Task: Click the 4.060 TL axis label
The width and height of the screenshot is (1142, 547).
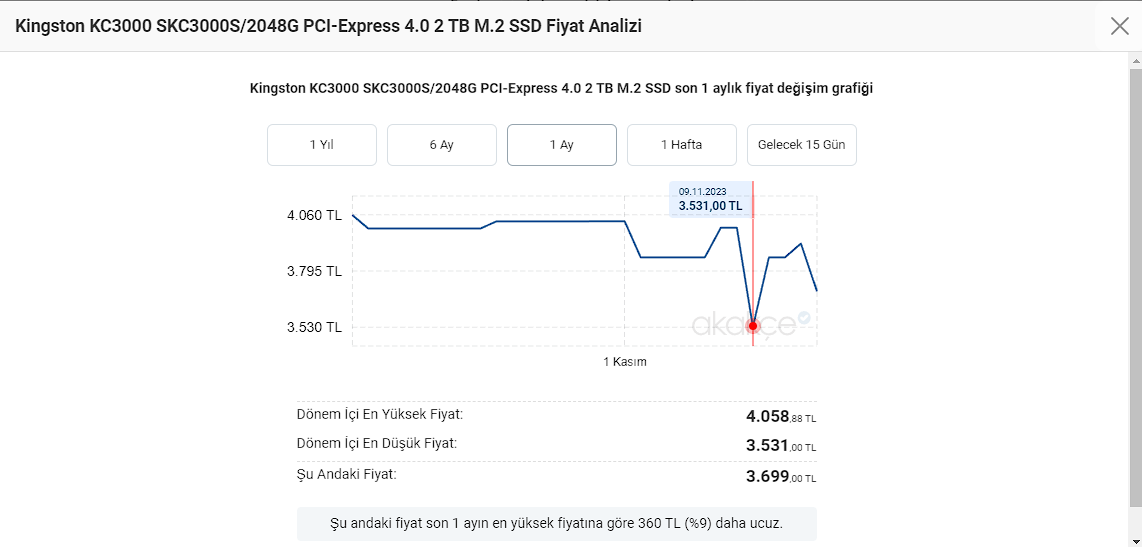Action: tap(314, 215)
